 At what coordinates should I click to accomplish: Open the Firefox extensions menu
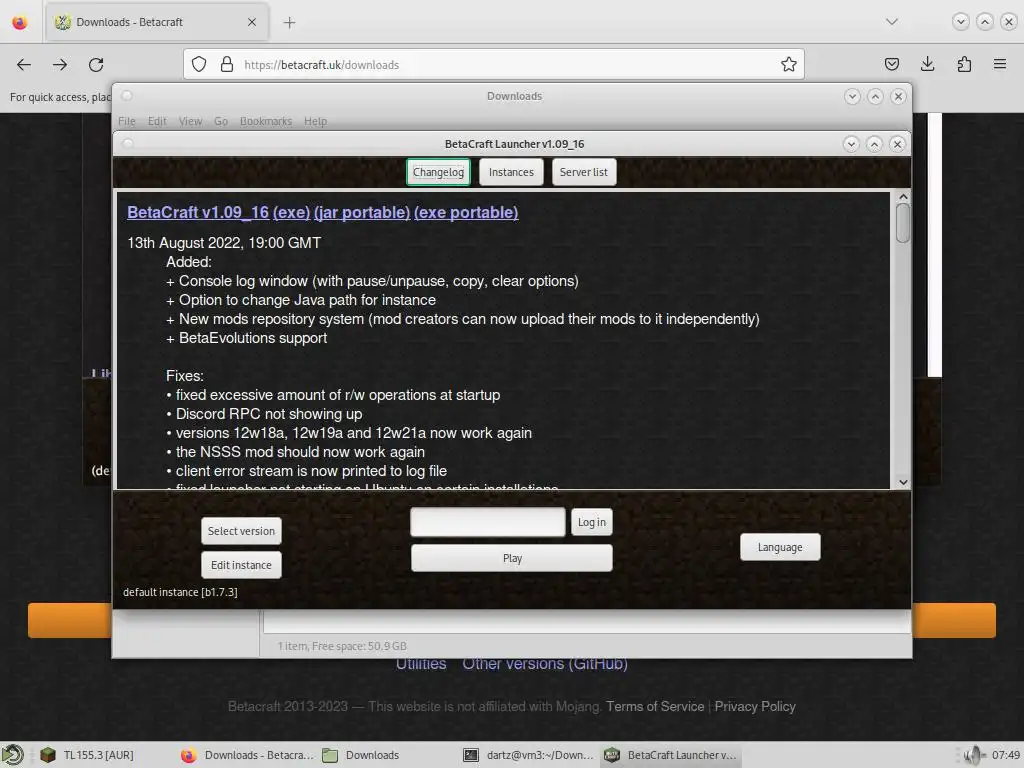pos(964,64)
